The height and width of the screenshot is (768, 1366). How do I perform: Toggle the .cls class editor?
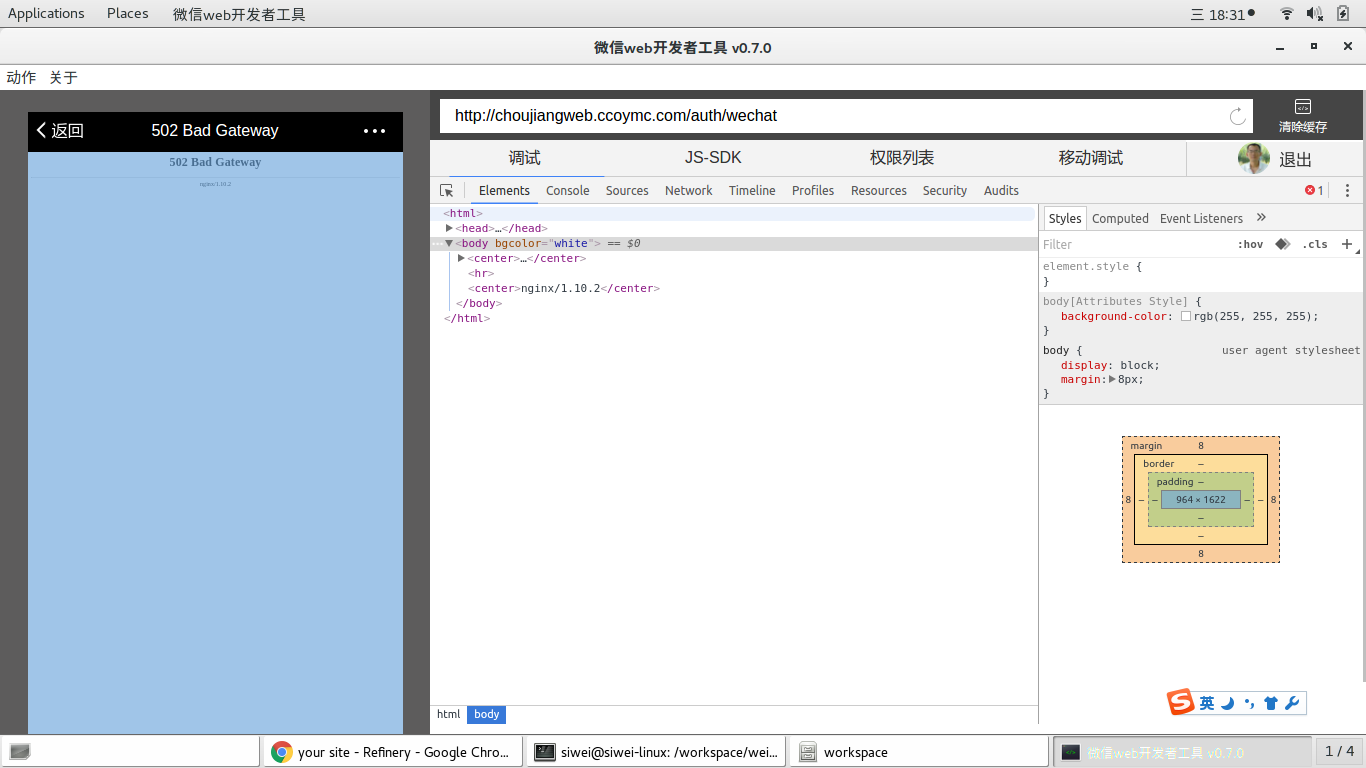[x=1315, y=244]
